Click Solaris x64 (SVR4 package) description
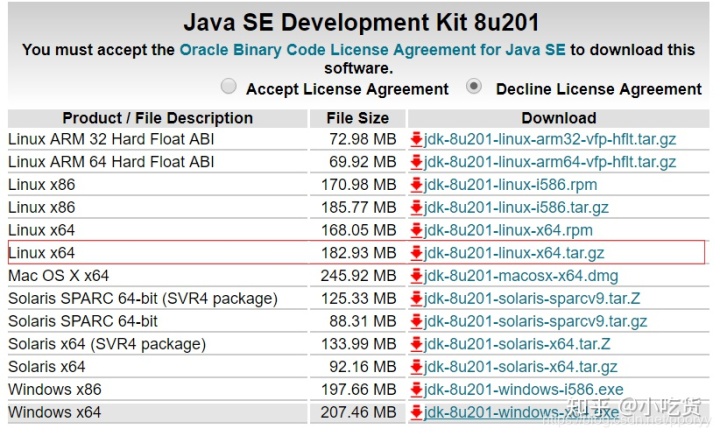 [107, 344]
